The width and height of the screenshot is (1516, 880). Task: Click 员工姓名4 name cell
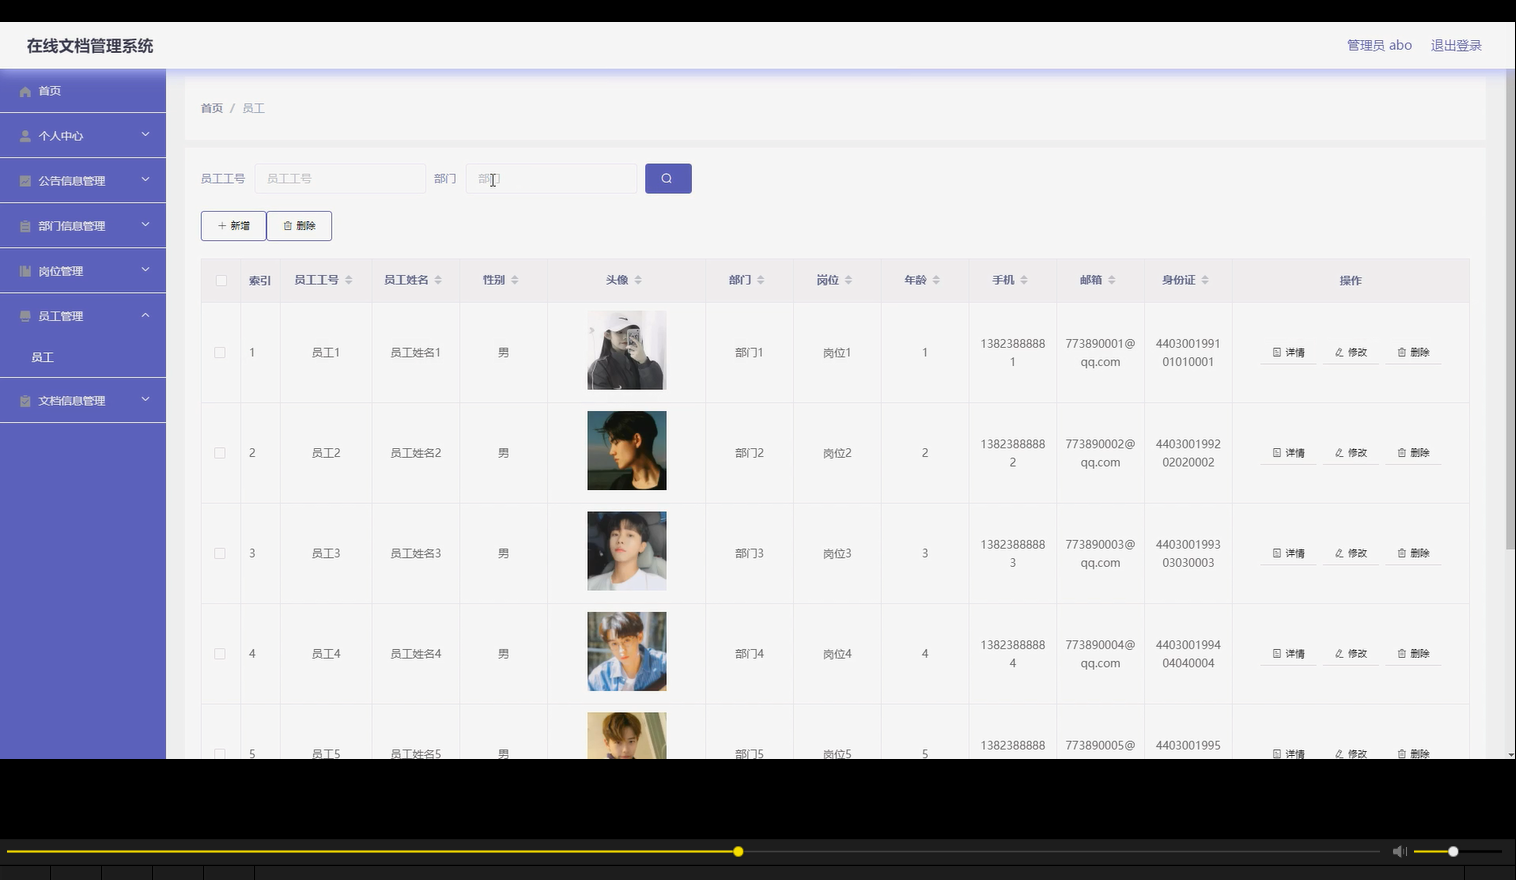(416, 654)
